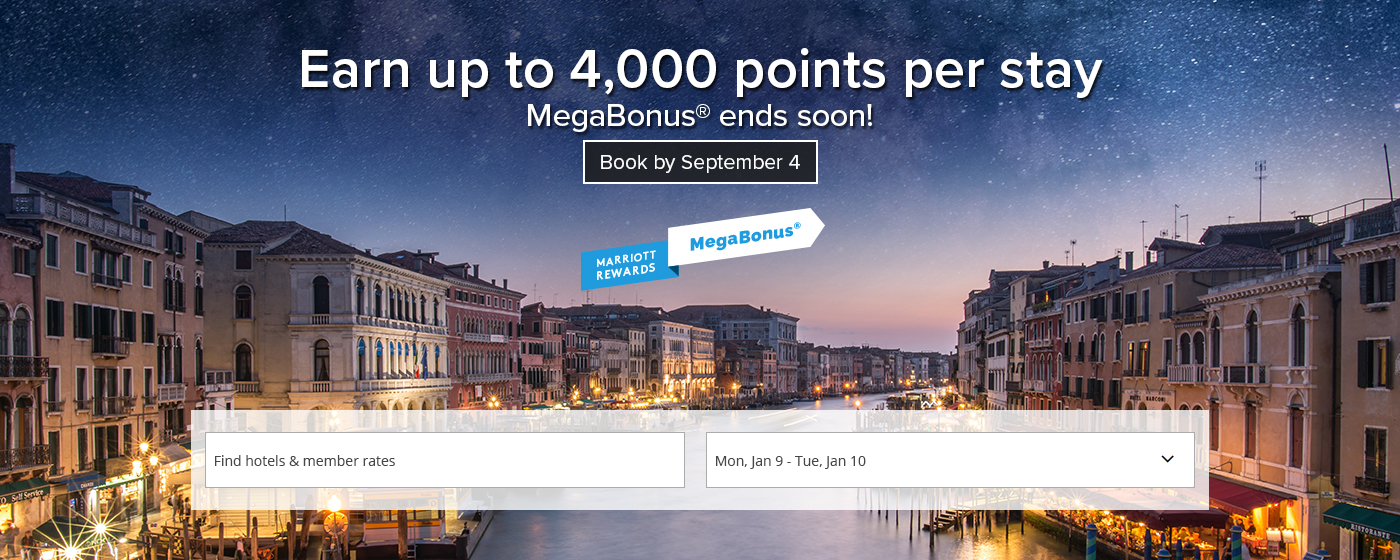Click the white MegaBonus tag logo
The height and width of the screenshot is (560, 1400).
[x=745, y=236]
